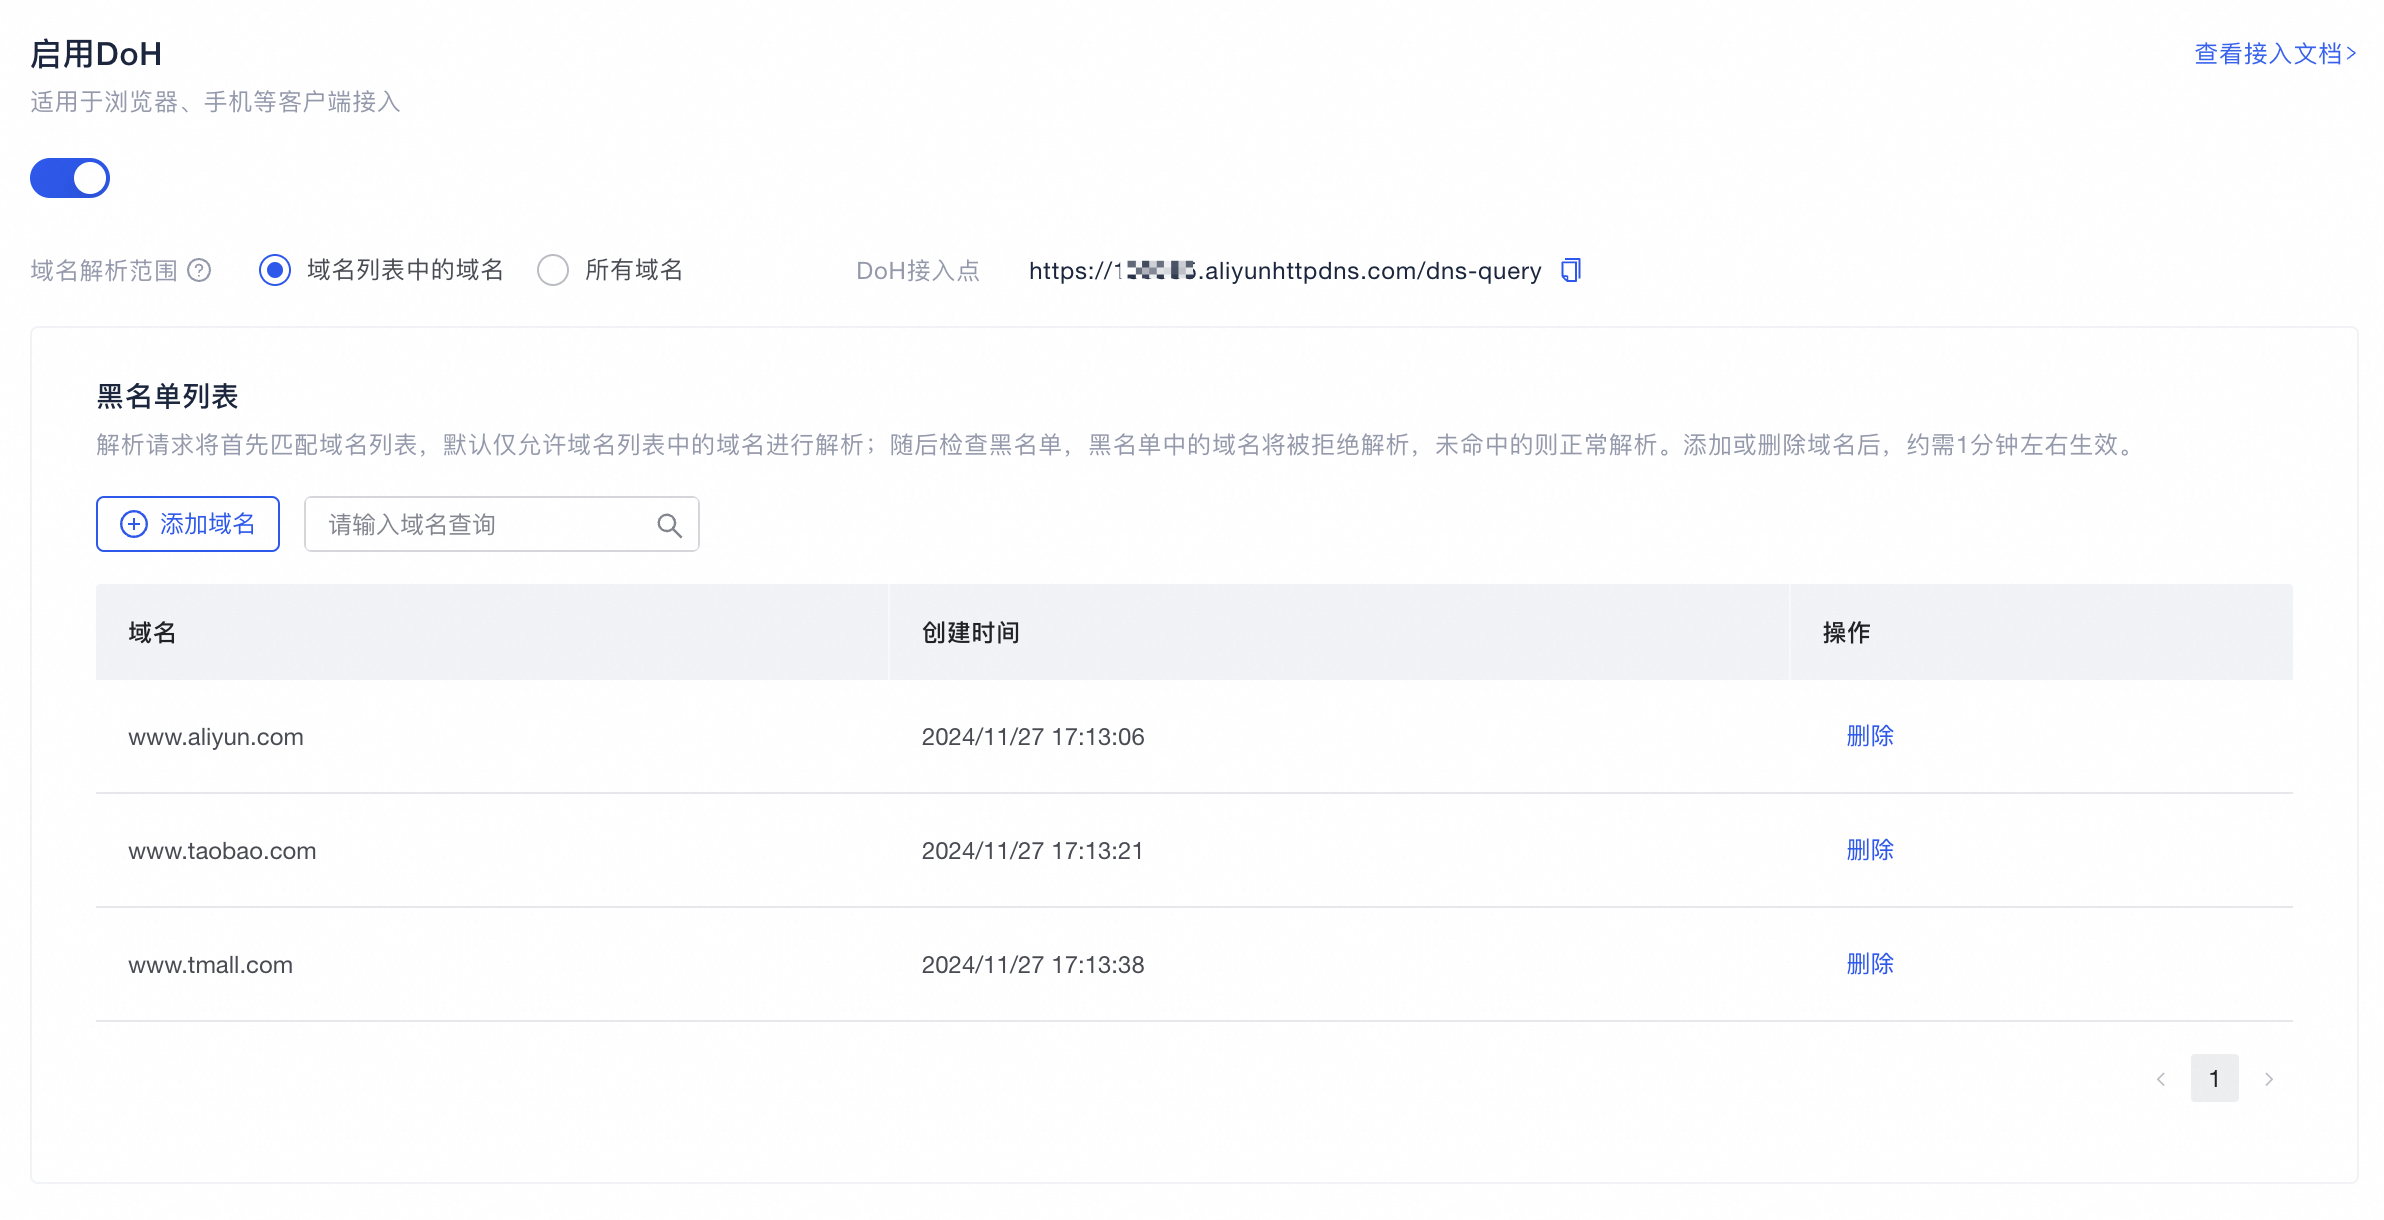Click the 创建时间 column header
This screenshot has height=1220, width=2384.
click(970, 633)
